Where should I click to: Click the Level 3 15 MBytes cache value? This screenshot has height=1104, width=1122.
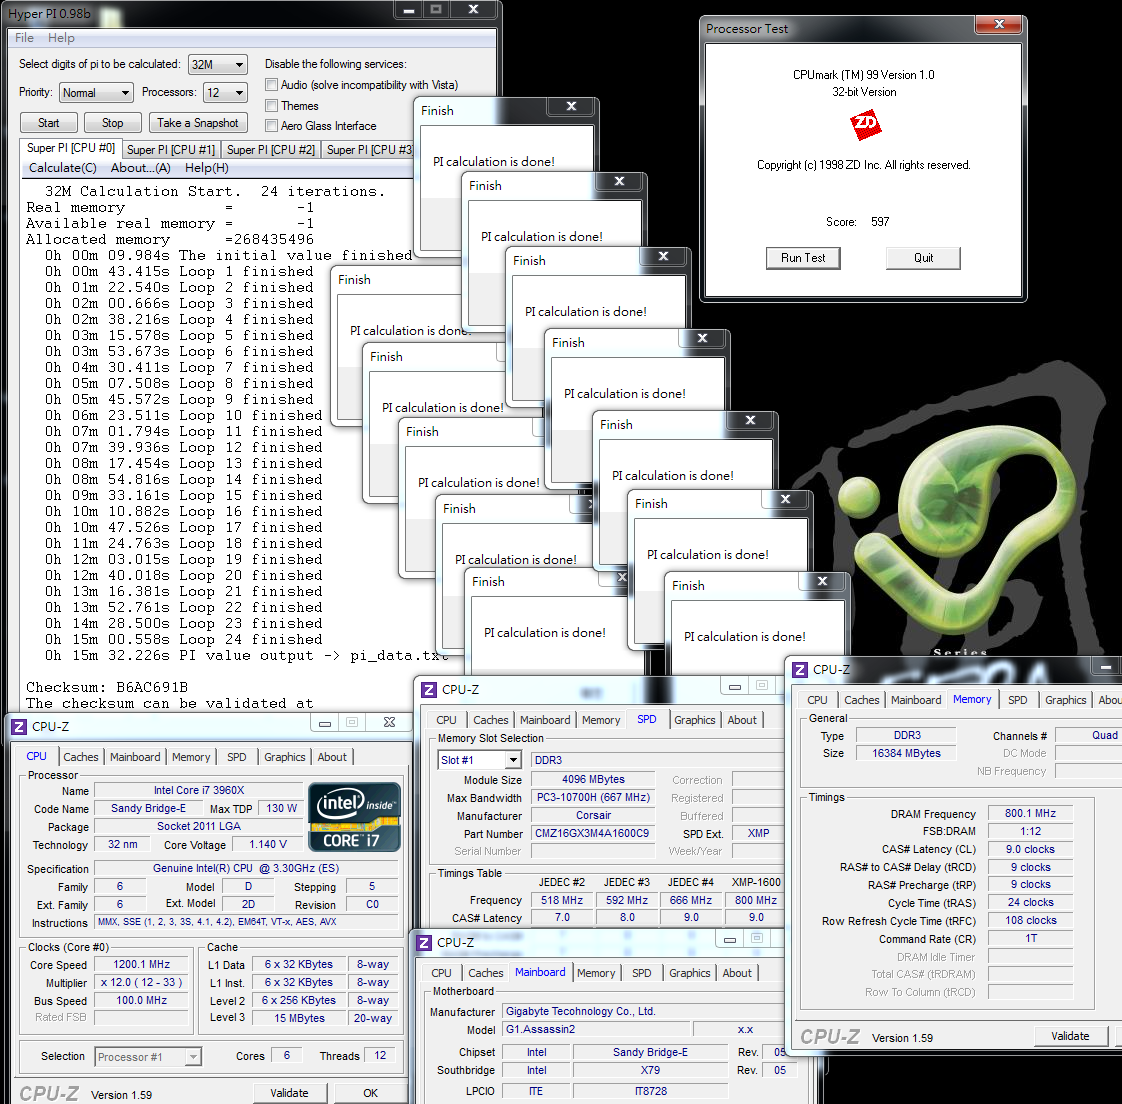300,1018
